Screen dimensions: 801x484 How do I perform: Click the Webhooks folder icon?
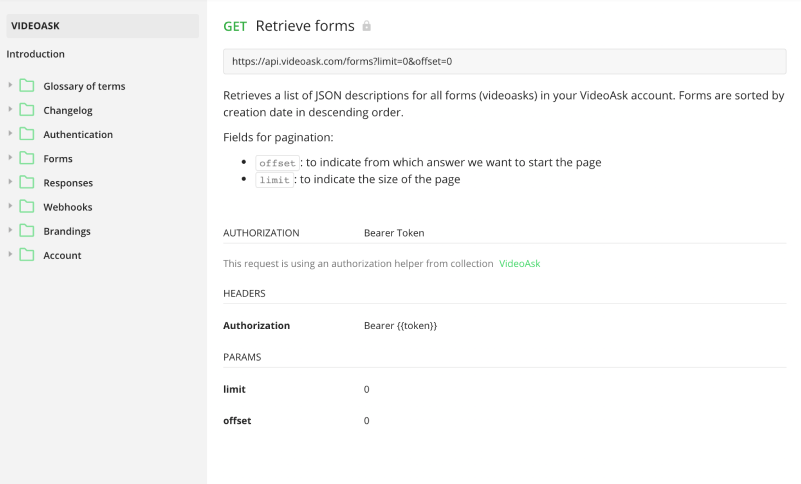pyautogui.click(x=26, y=207)
